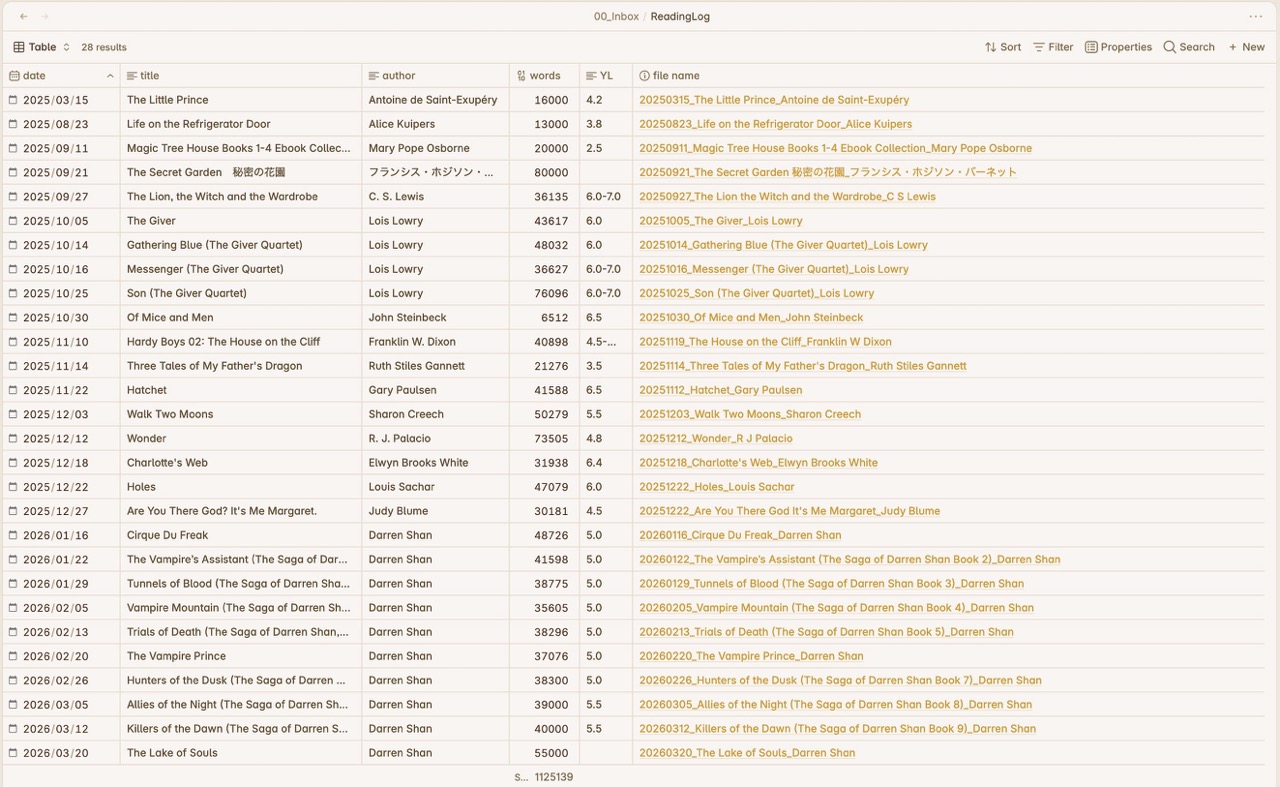
Task: Click the forward navigation arrow
Action: click(45, 17)
